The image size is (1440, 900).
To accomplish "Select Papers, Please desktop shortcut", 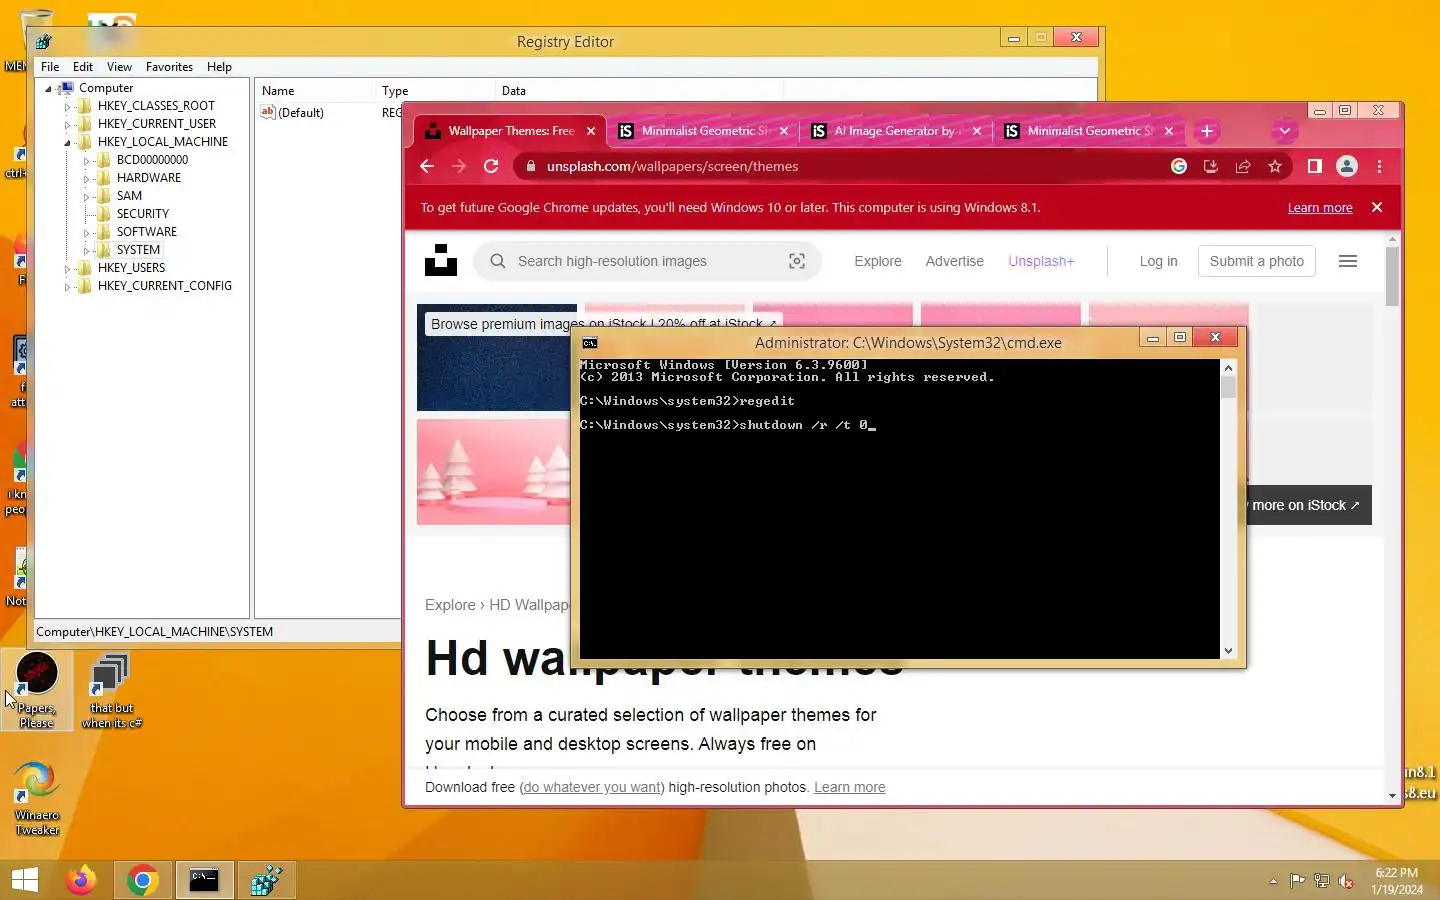I will click(x=37, y=690).
